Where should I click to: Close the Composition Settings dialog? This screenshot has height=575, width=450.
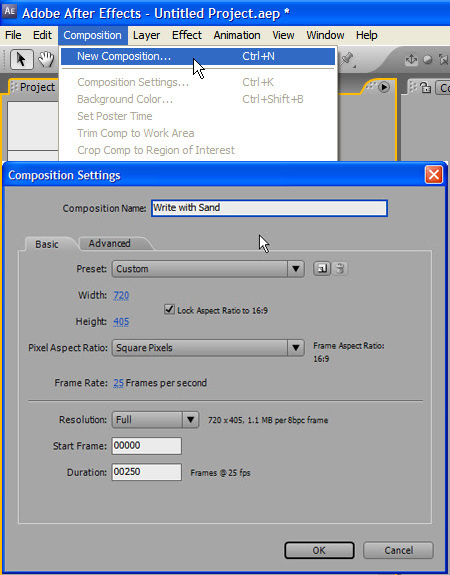coord(433,175)
